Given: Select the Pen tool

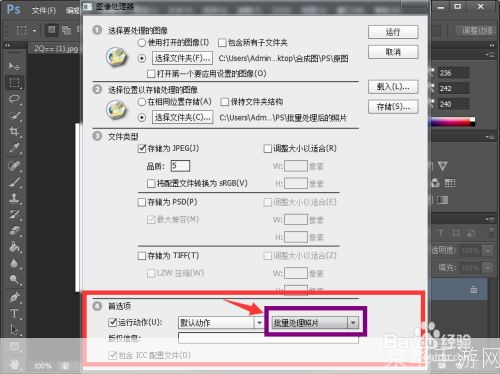Looking at the screenshot, I should click(14, 297).
